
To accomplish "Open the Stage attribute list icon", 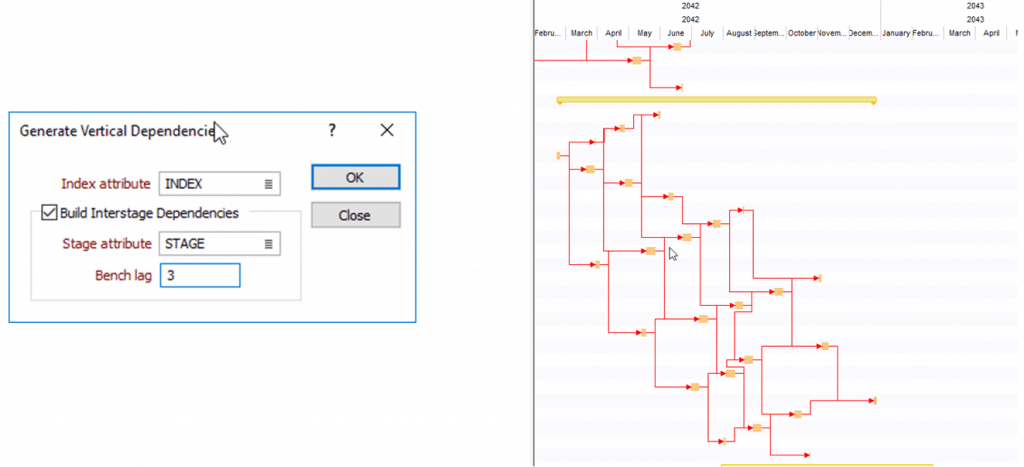I will (x=269, y=243).
